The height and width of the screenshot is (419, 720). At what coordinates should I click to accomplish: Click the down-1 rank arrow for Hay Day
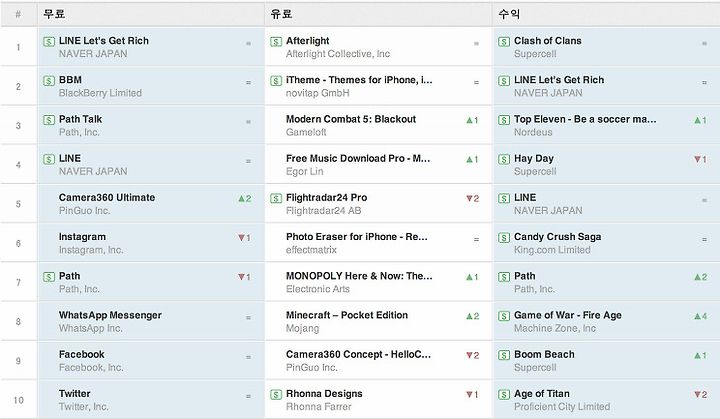click(x=700, y=159)
